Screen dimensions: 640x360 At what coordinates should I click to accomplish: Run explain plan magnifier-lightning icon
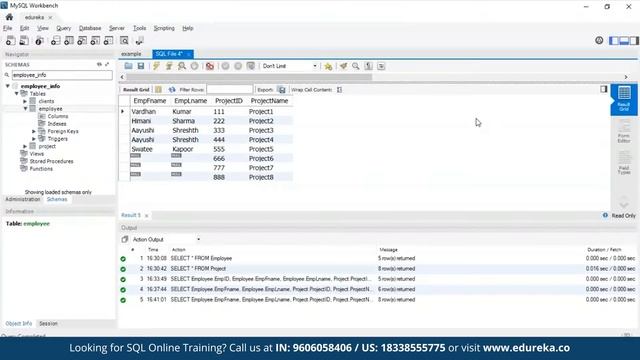tap(182, 66)
